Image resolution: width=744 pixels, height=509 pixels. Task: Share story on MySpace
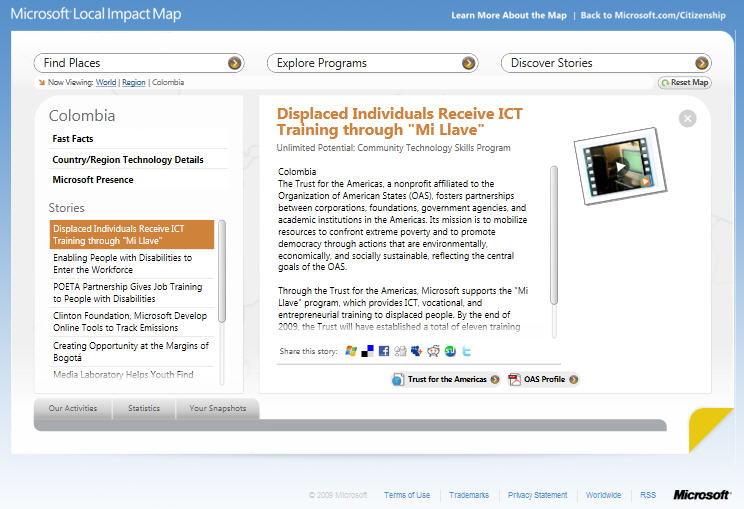click(417, 351)
